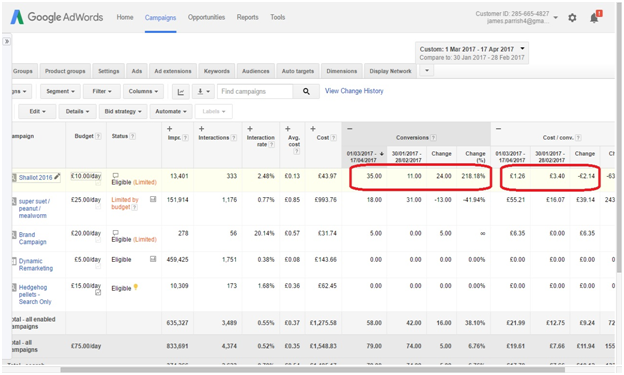This screenshot has height=375, width=624.
Task: Click the Google AdWords logo
Action: [57, 17]
